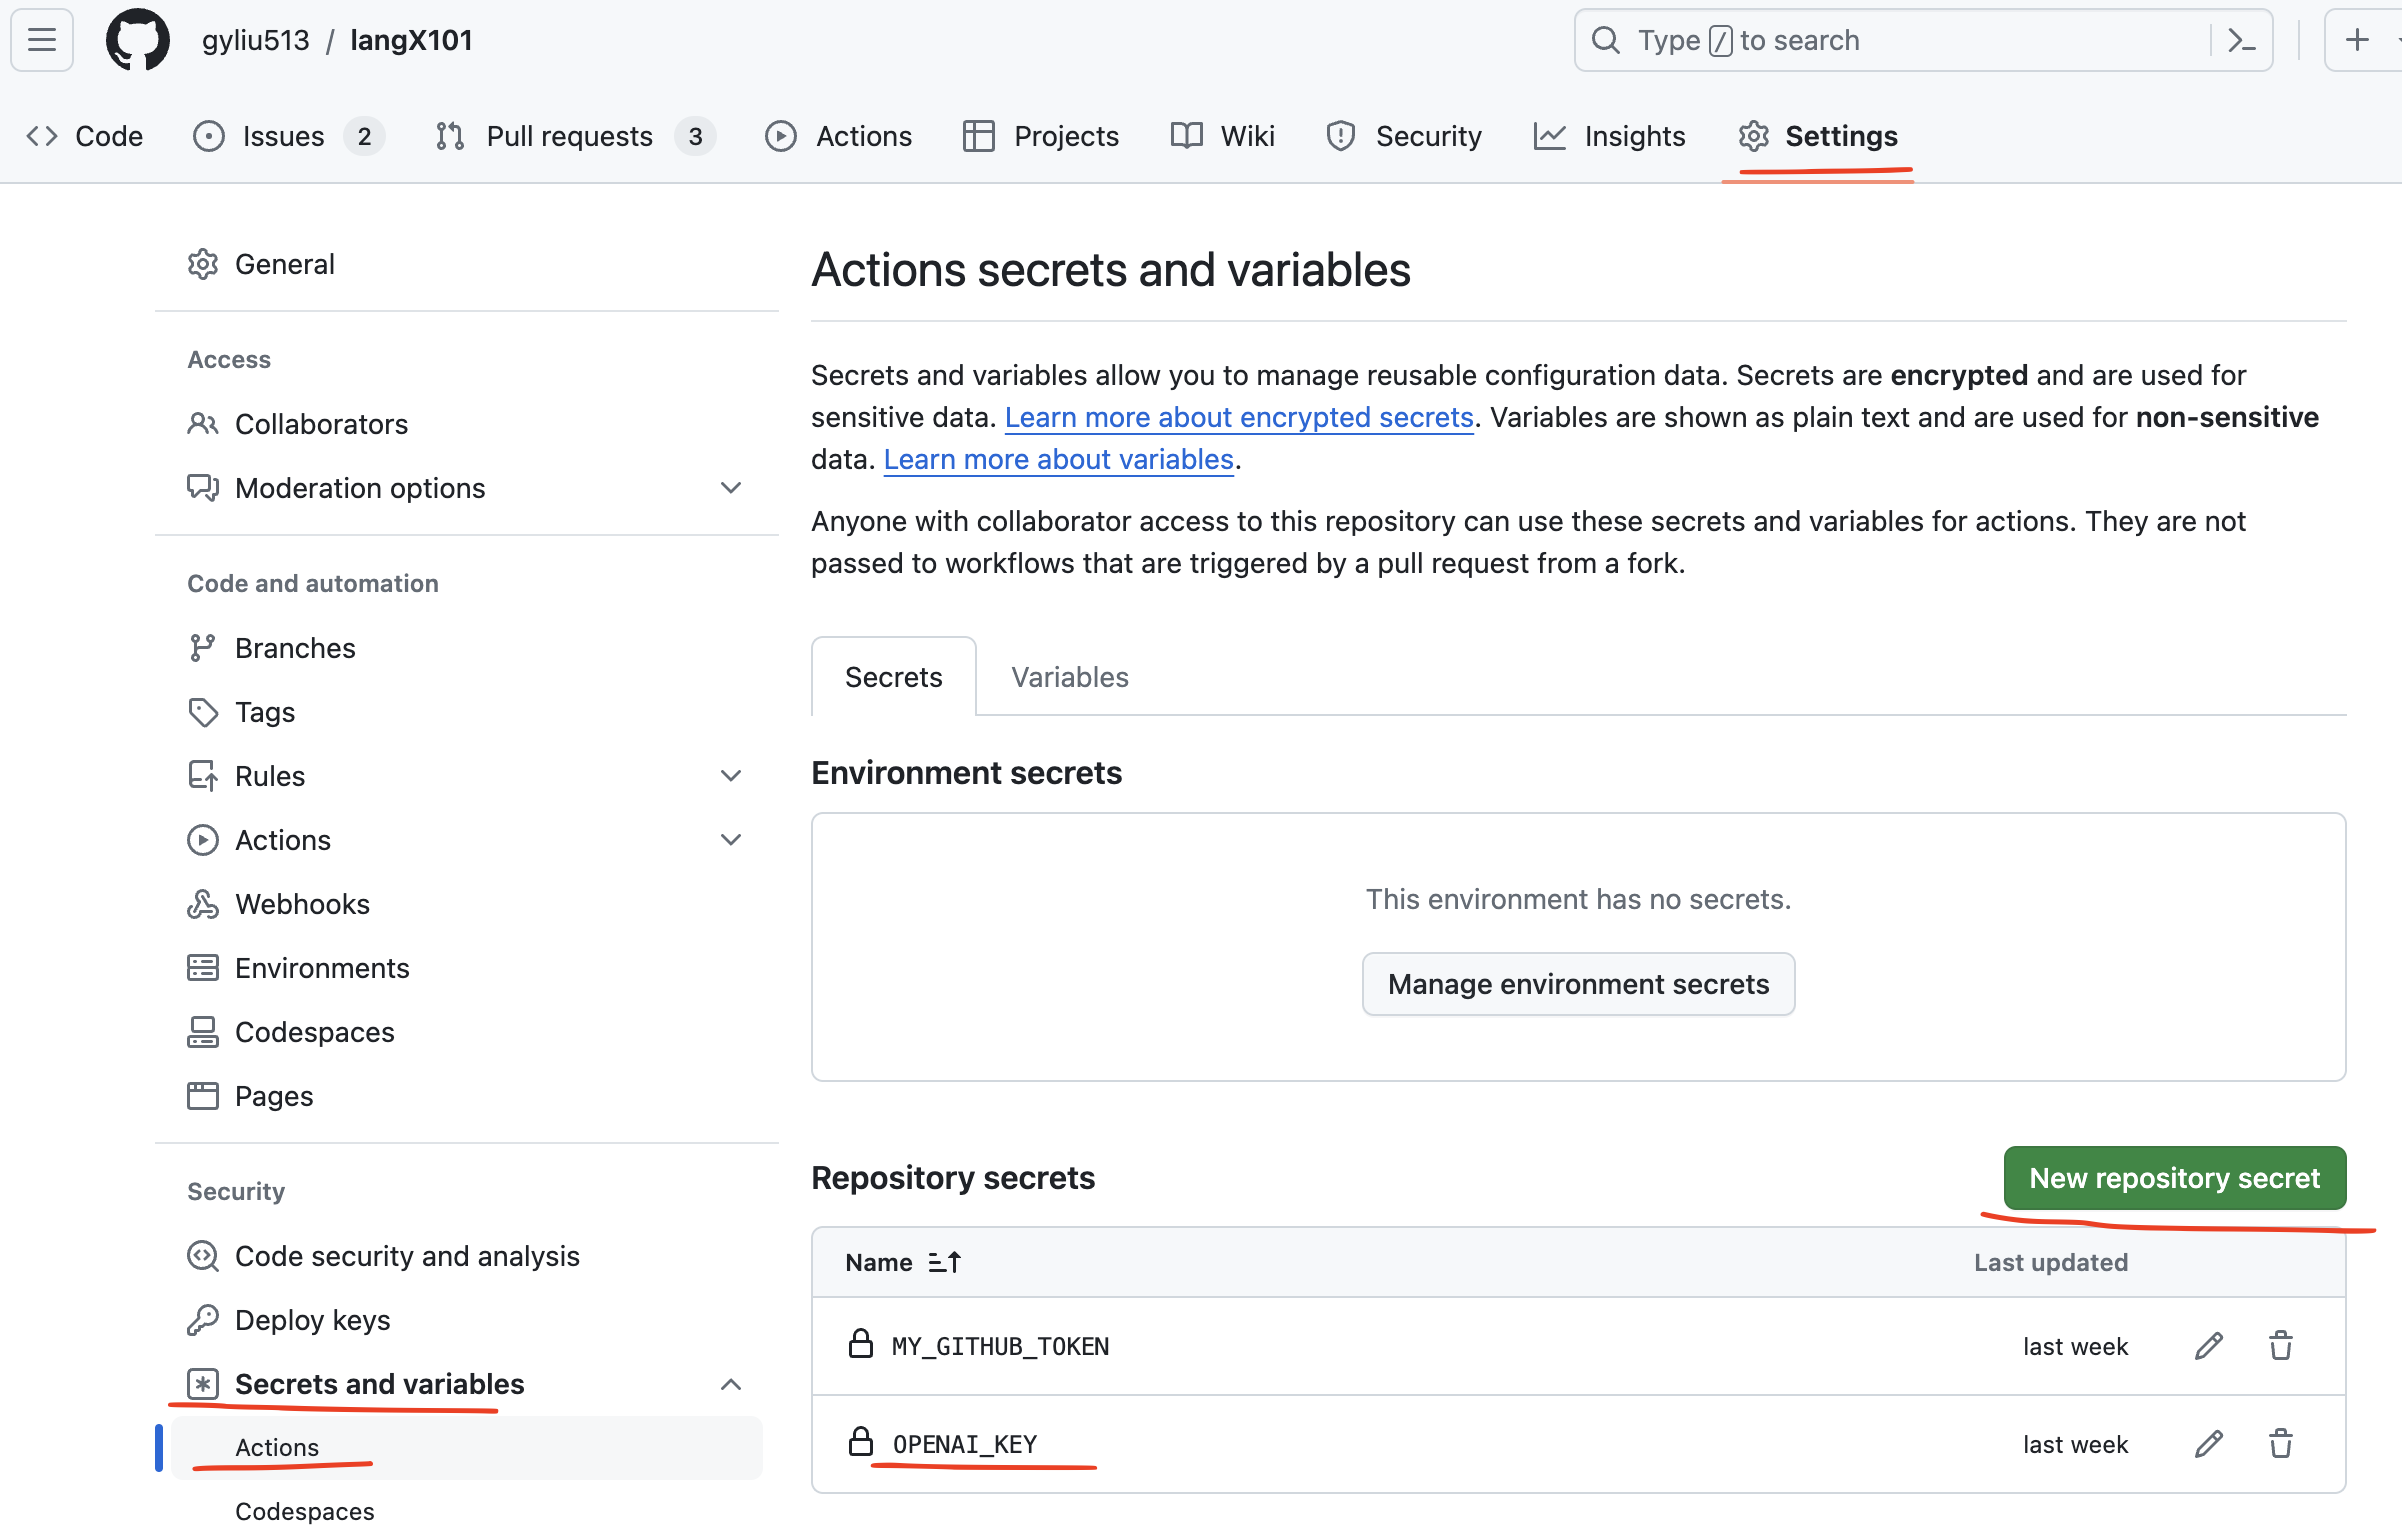The height and width of the screenshot is (1532, 2402).
Task: Switch to Variables tab
Action: 1070,677
